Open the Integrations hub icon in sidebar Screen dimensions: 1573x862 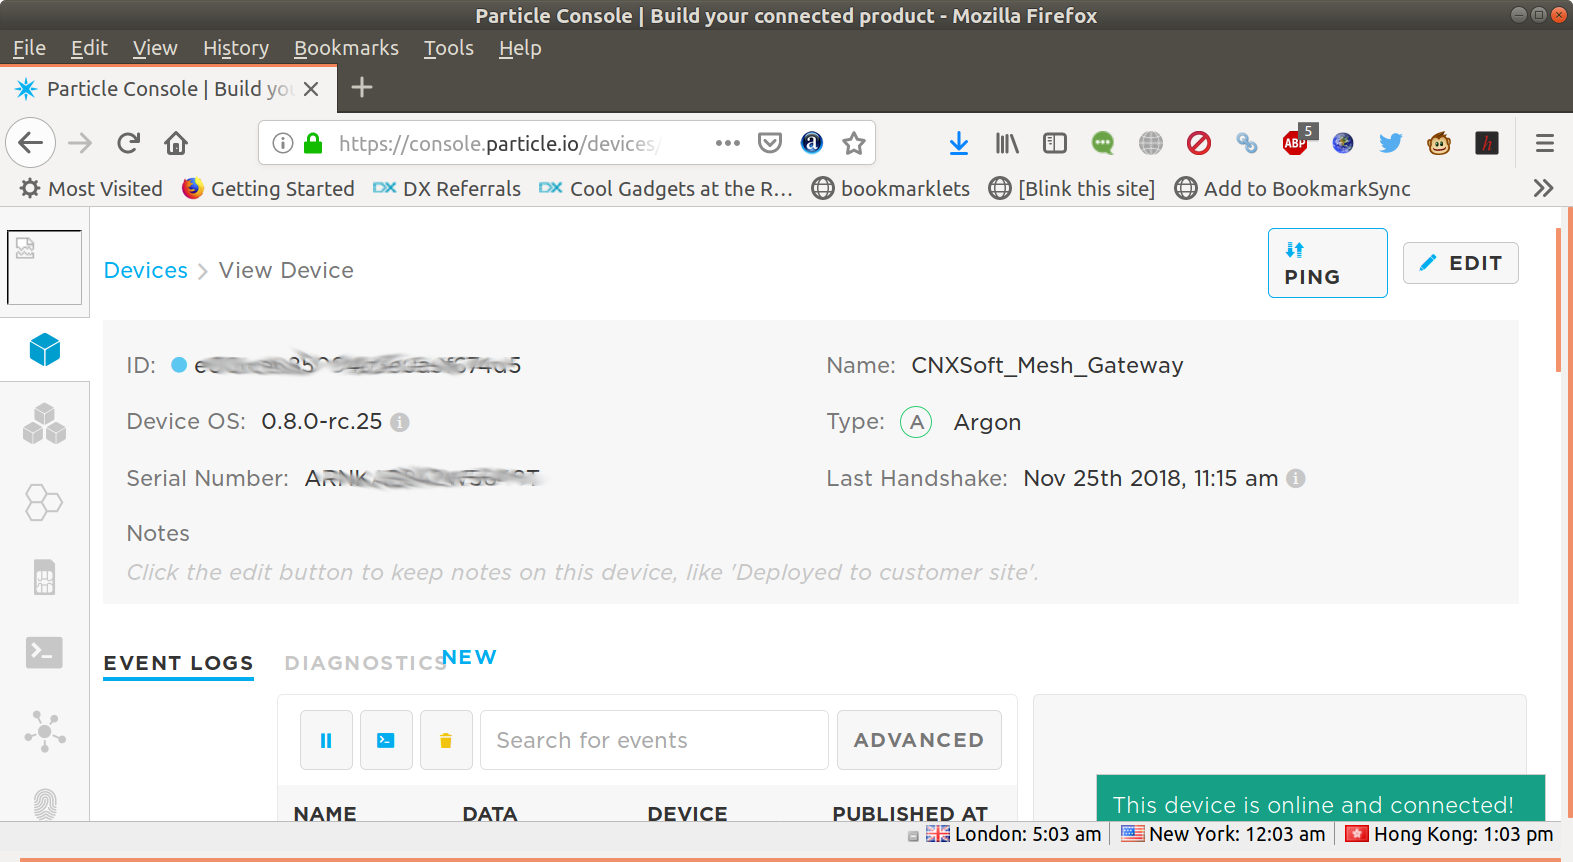coord(45,731)
